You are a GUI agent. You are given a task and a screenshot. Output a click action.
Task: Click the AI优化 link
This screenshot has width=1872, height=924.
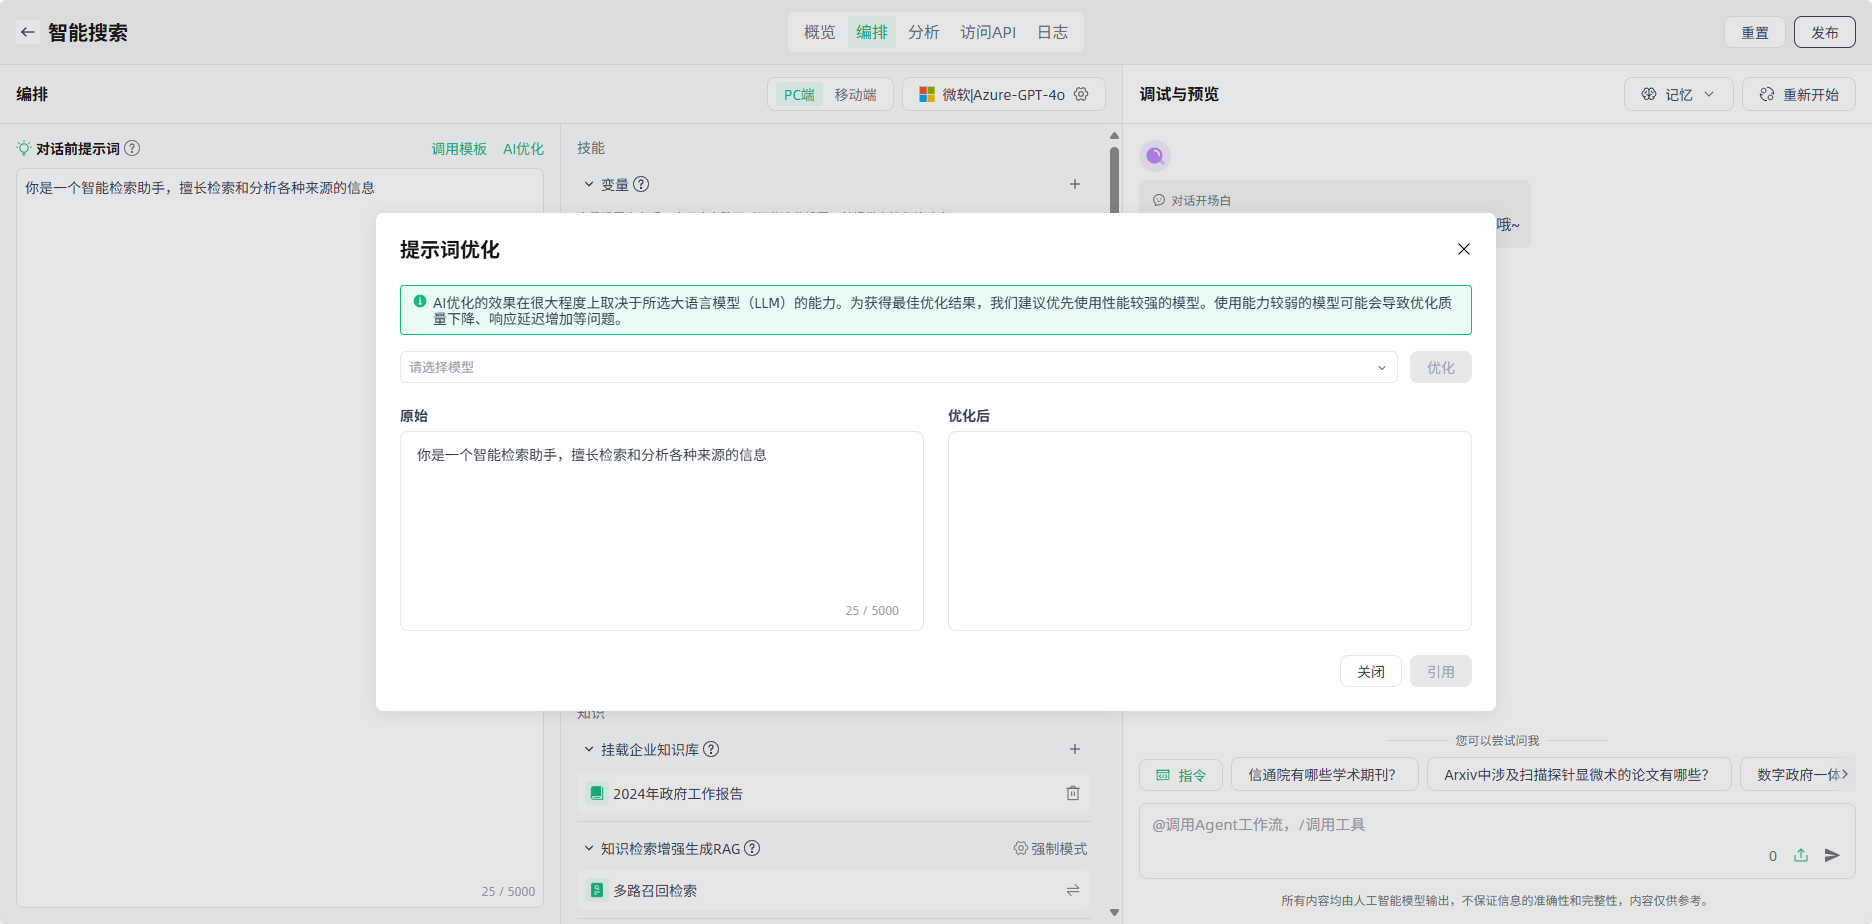523,149
